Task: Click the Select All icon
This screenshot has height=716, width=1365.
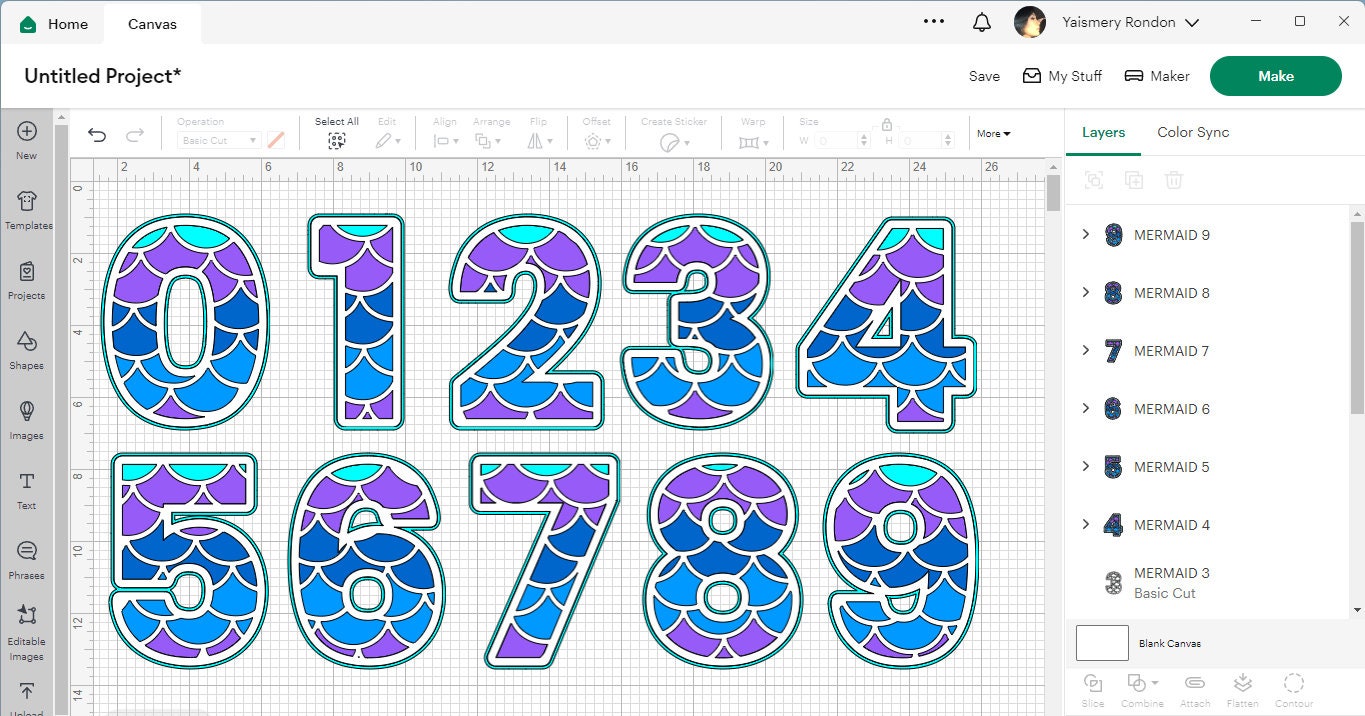Action: tap(337, 141)
